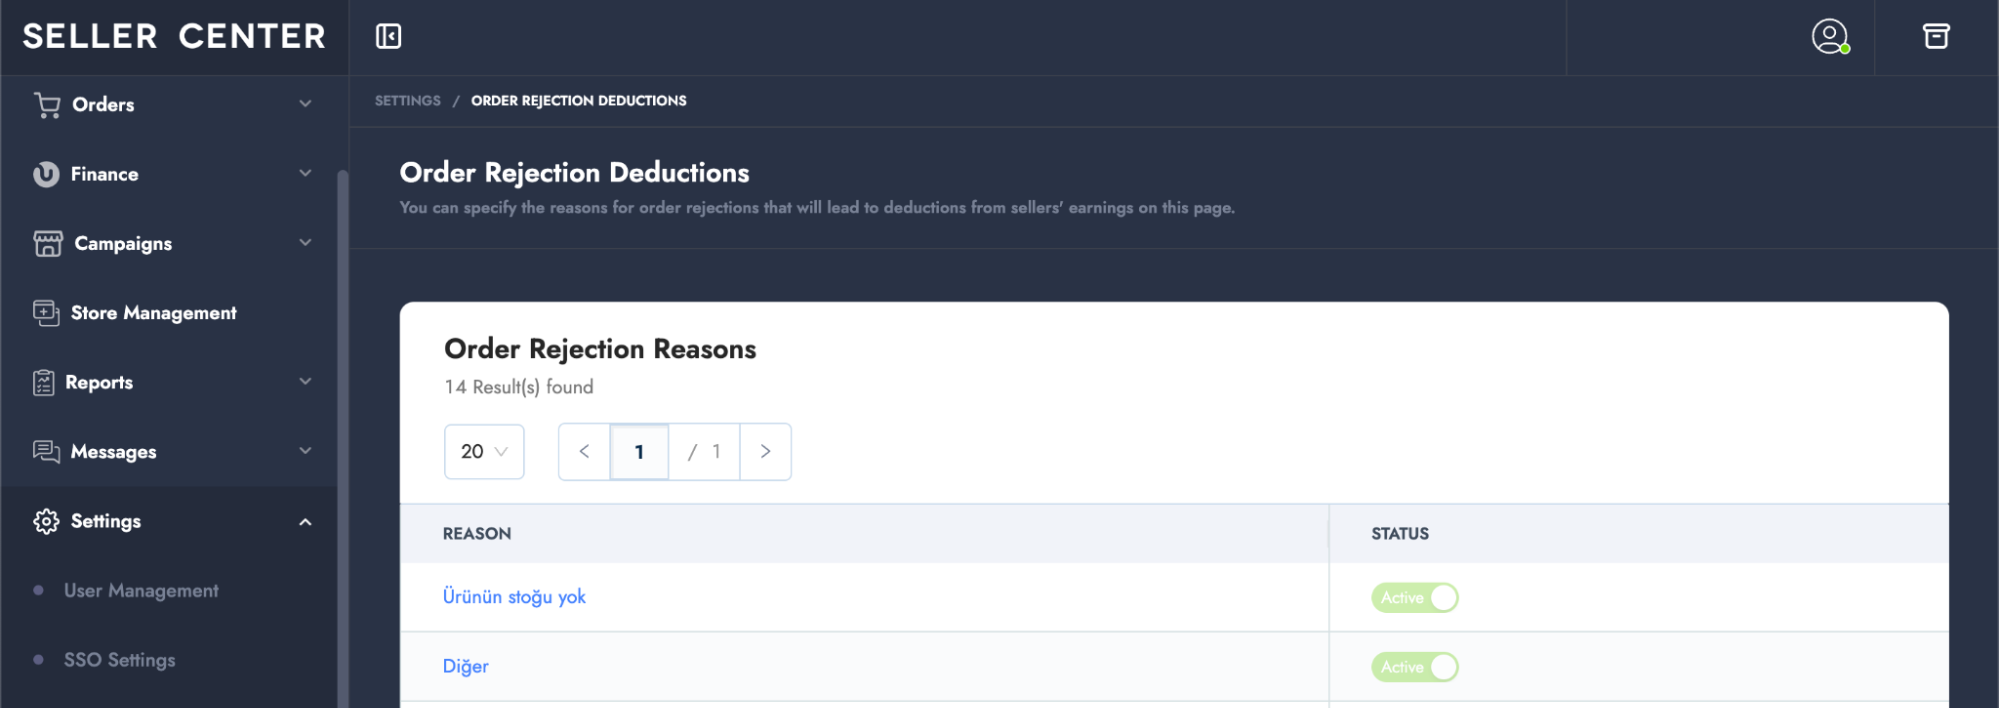Expand the Campaigns menu chevron
Image resolution: width=1999 pixels, height=708 pixels.
click(305, 243)
